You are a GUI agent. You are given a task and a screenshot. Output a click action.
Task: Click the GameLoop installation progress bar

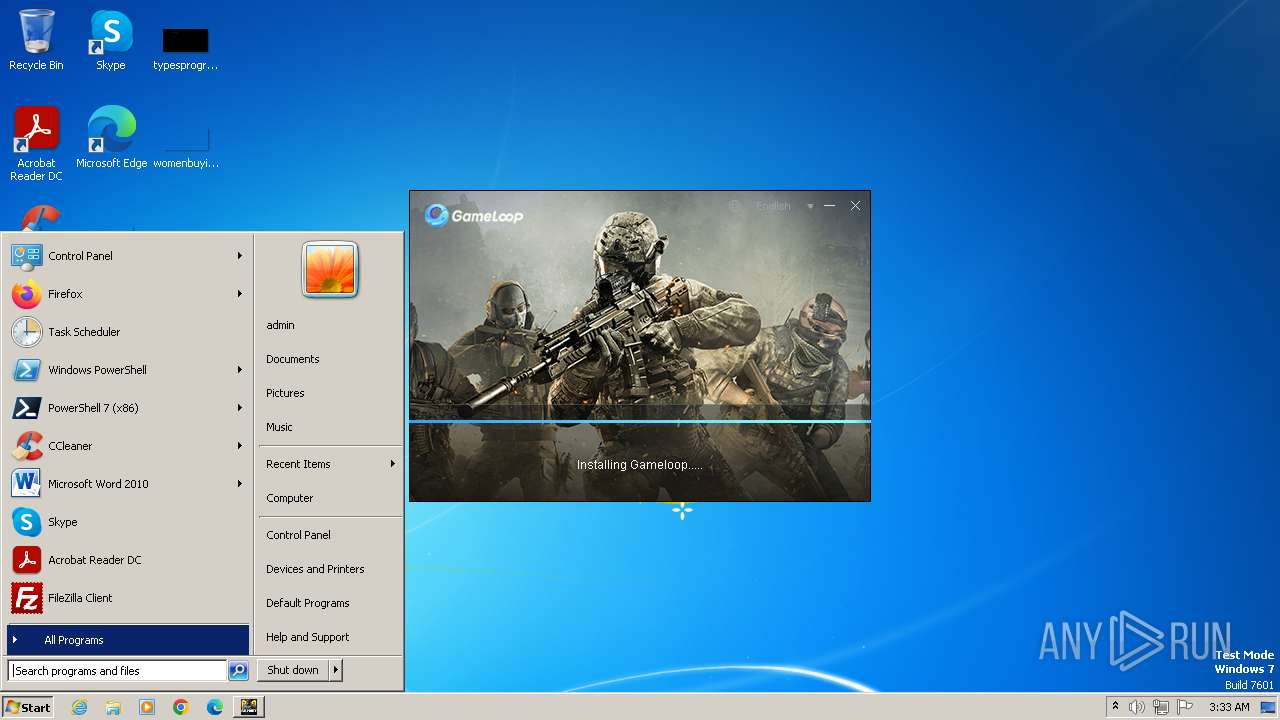pyautogui.click(x=640, y=422)
